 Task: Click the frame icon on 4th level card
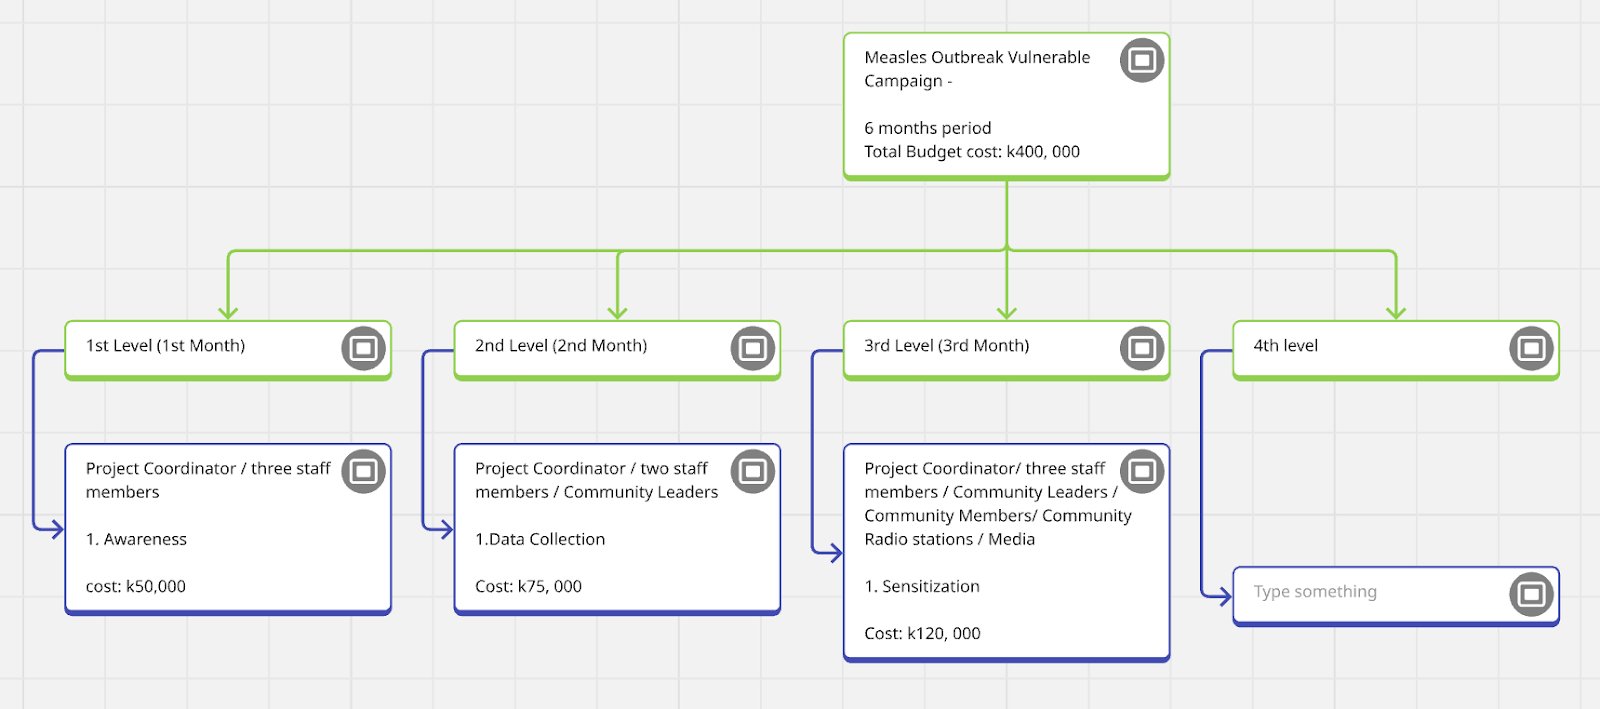(x=1531, y=349)
